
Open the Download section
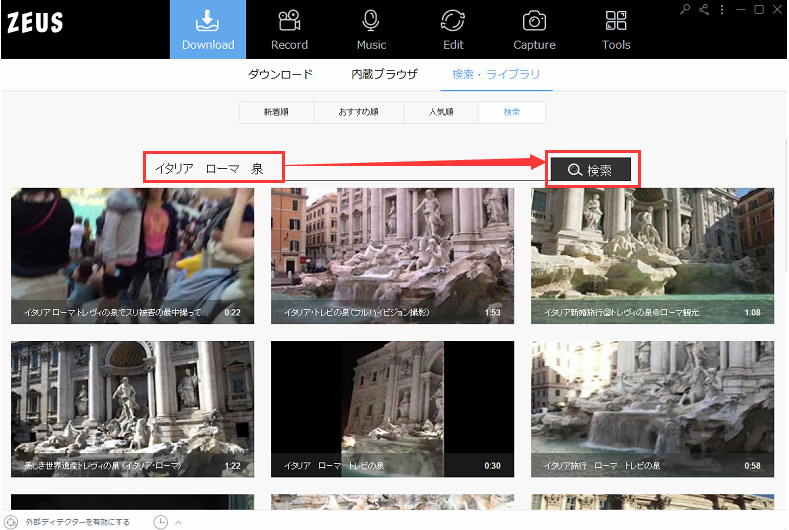[208, 30]
